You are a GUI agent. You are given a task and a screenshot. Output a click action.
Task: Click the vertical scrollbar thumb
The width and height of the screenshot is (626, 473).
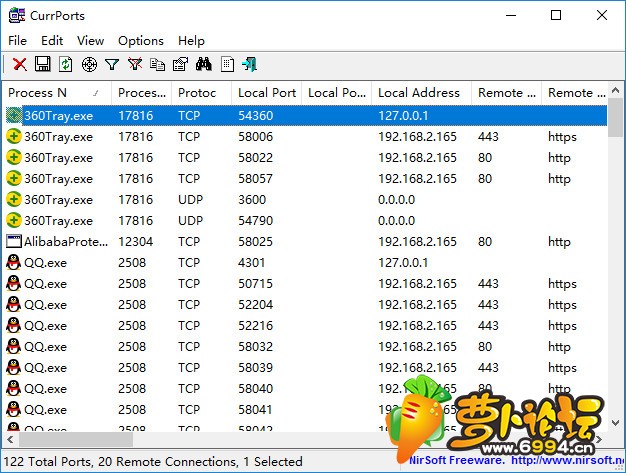[616, 118]
